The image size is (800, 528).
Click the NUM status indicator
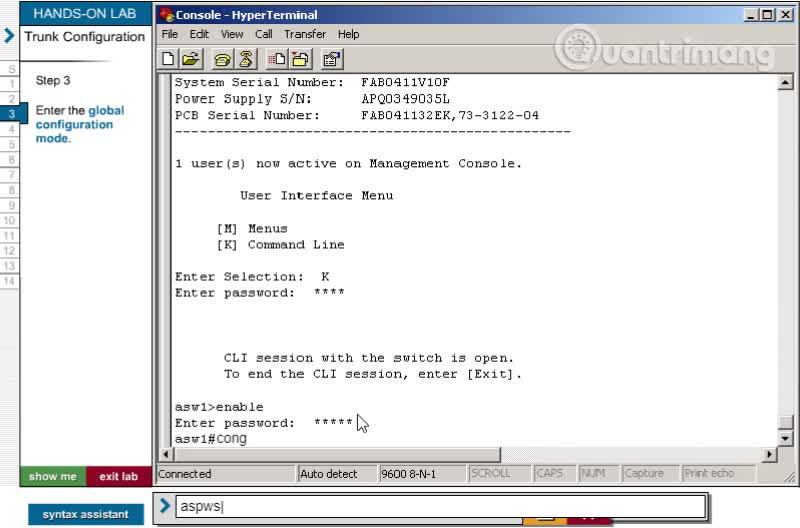coord(599,474)
